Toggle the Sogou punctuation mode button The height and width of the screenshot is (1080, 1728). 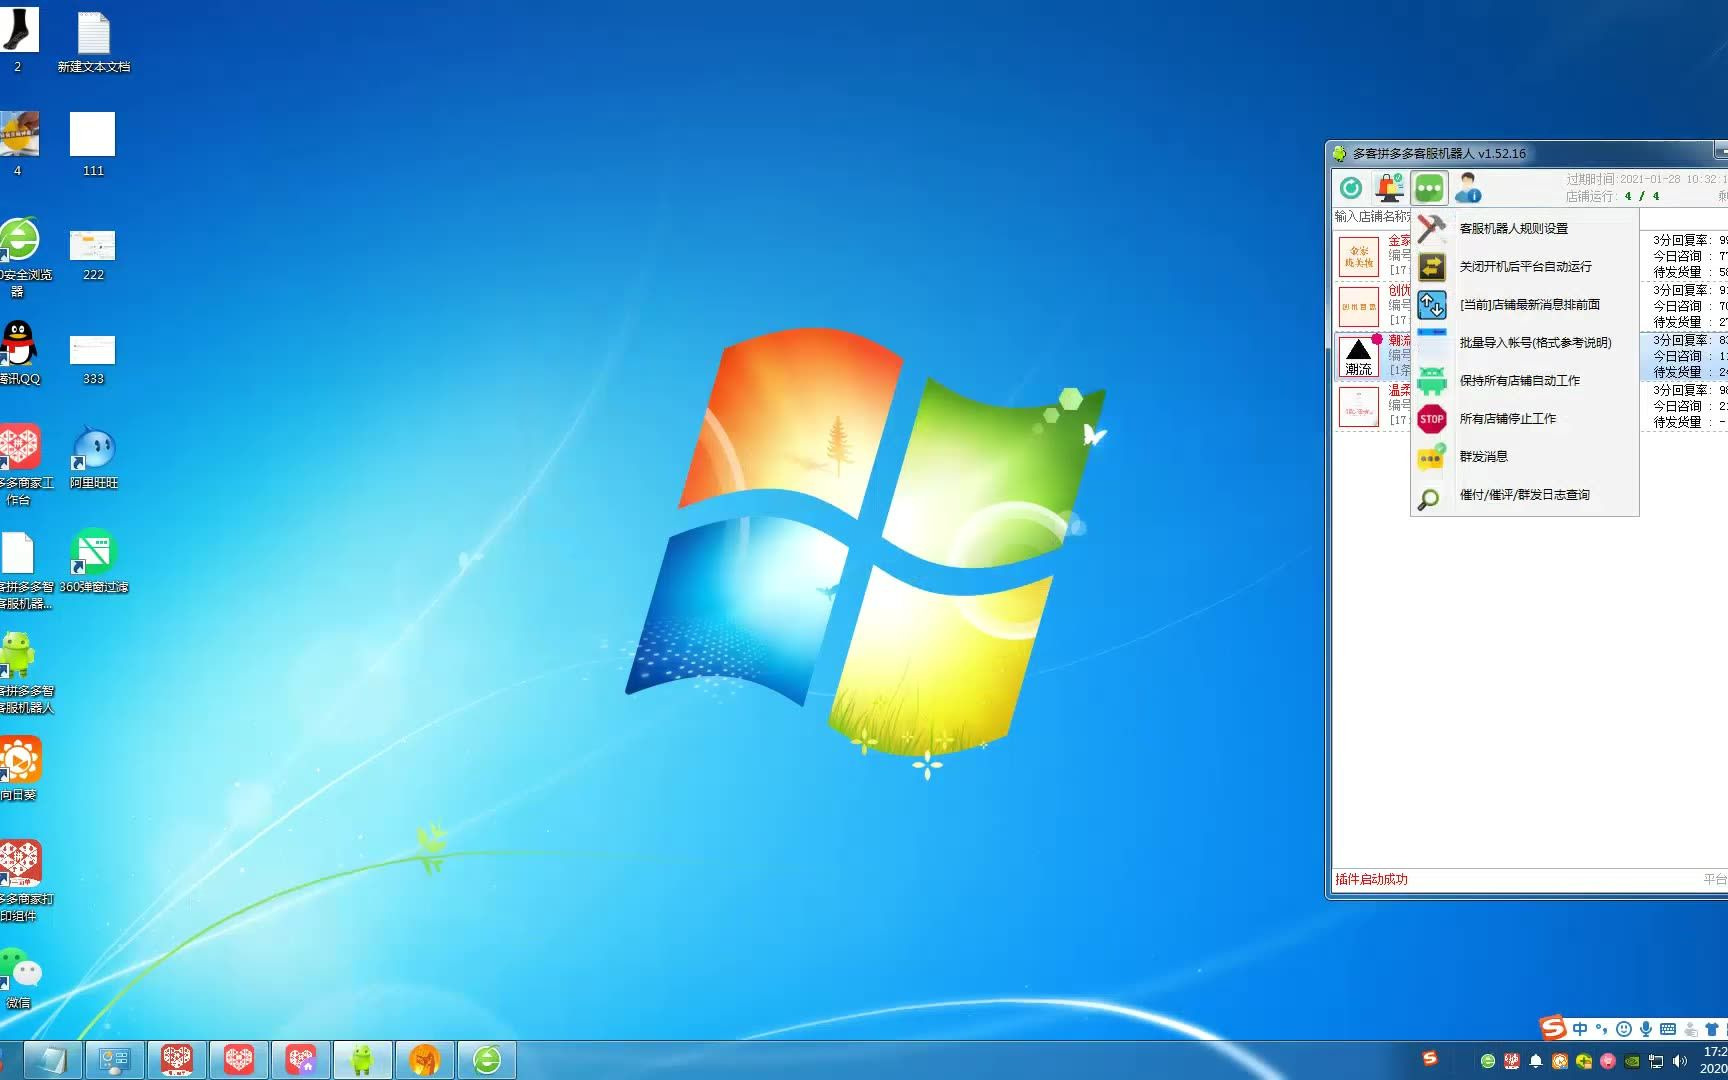tap(1602, 1029)
